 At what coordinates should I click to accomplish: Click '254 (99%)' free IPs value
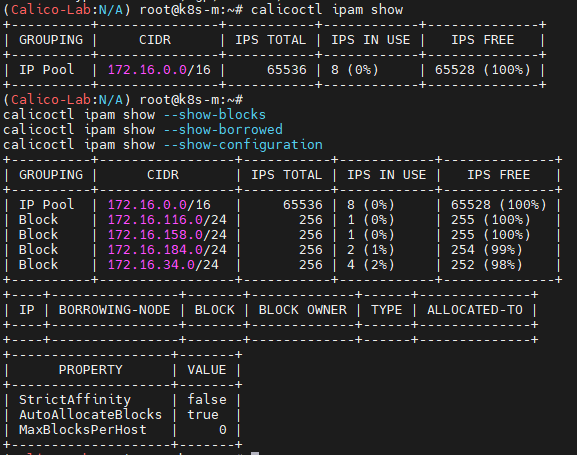(486, 250)
